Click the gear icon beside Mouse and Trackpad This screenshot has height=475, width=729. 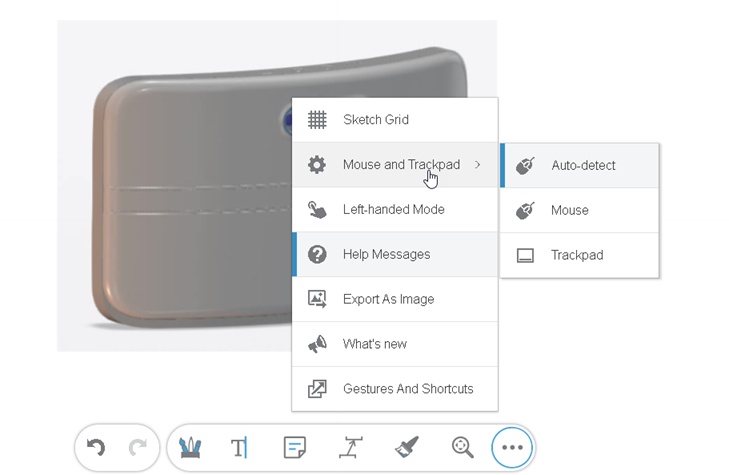click(x=317, y=165)
